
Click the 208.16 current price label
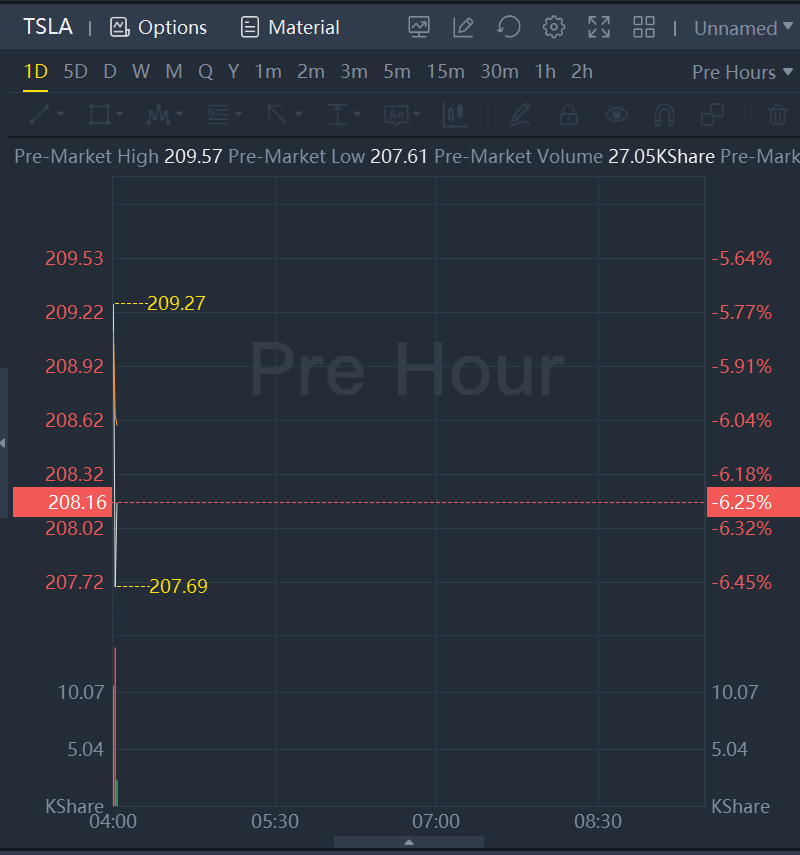pos(60,502)
